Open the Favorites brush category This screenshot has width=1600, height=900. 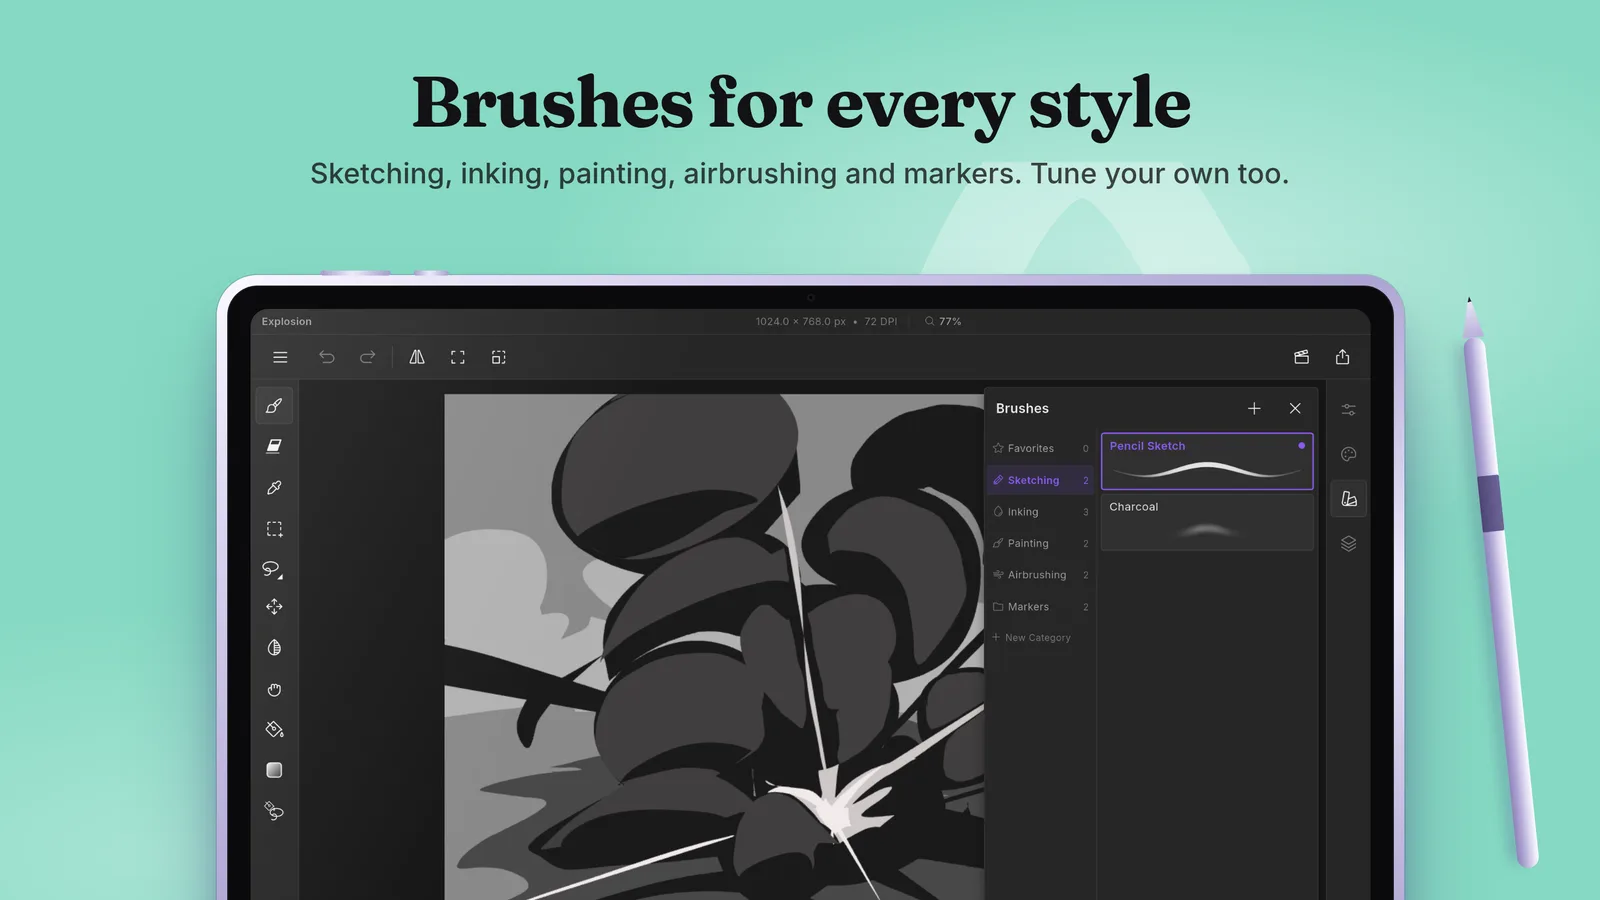[x=1040, y=448]
